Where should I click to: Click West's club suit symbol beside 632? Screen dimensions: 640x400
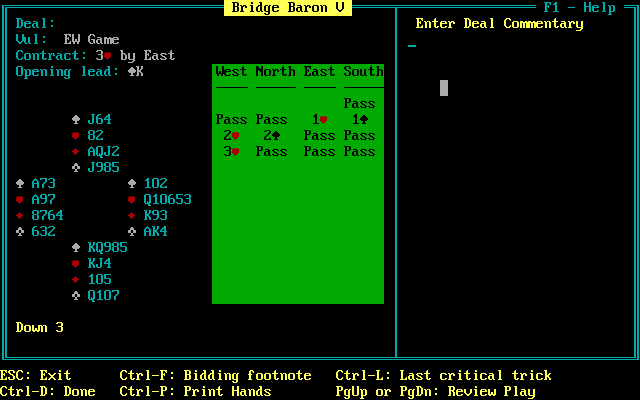(20, 231)
